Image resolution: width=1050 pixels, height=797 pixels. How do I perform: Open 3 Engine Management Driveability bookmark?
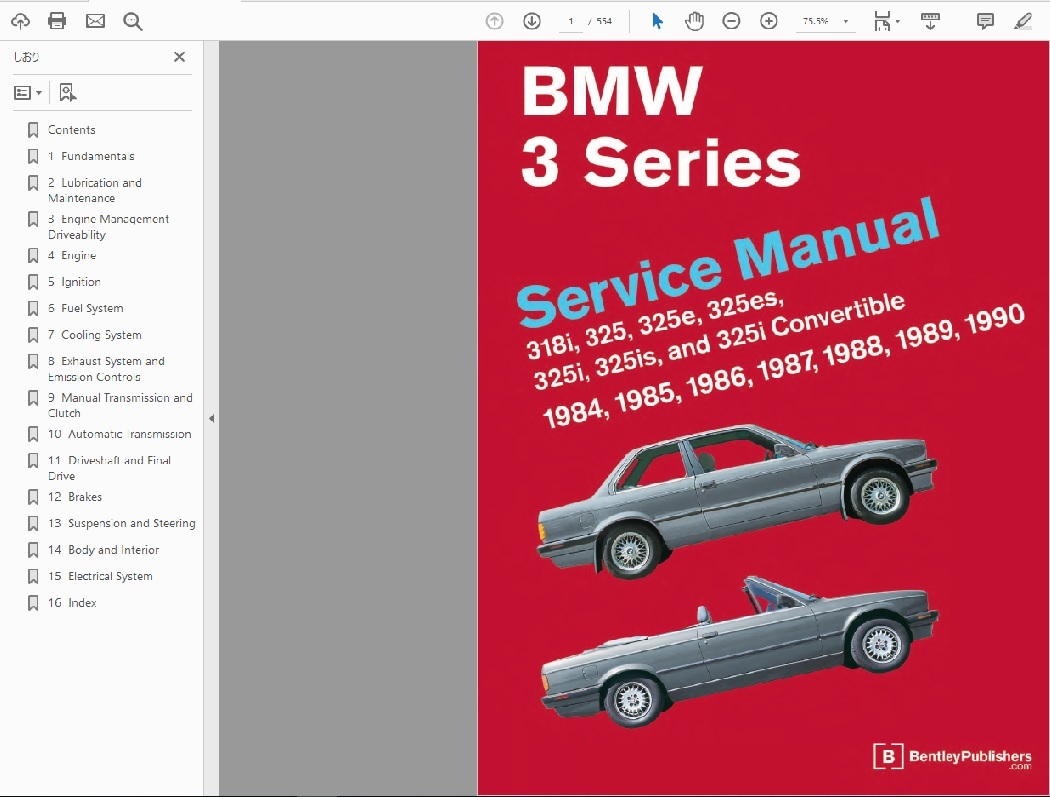coord(108,227)
